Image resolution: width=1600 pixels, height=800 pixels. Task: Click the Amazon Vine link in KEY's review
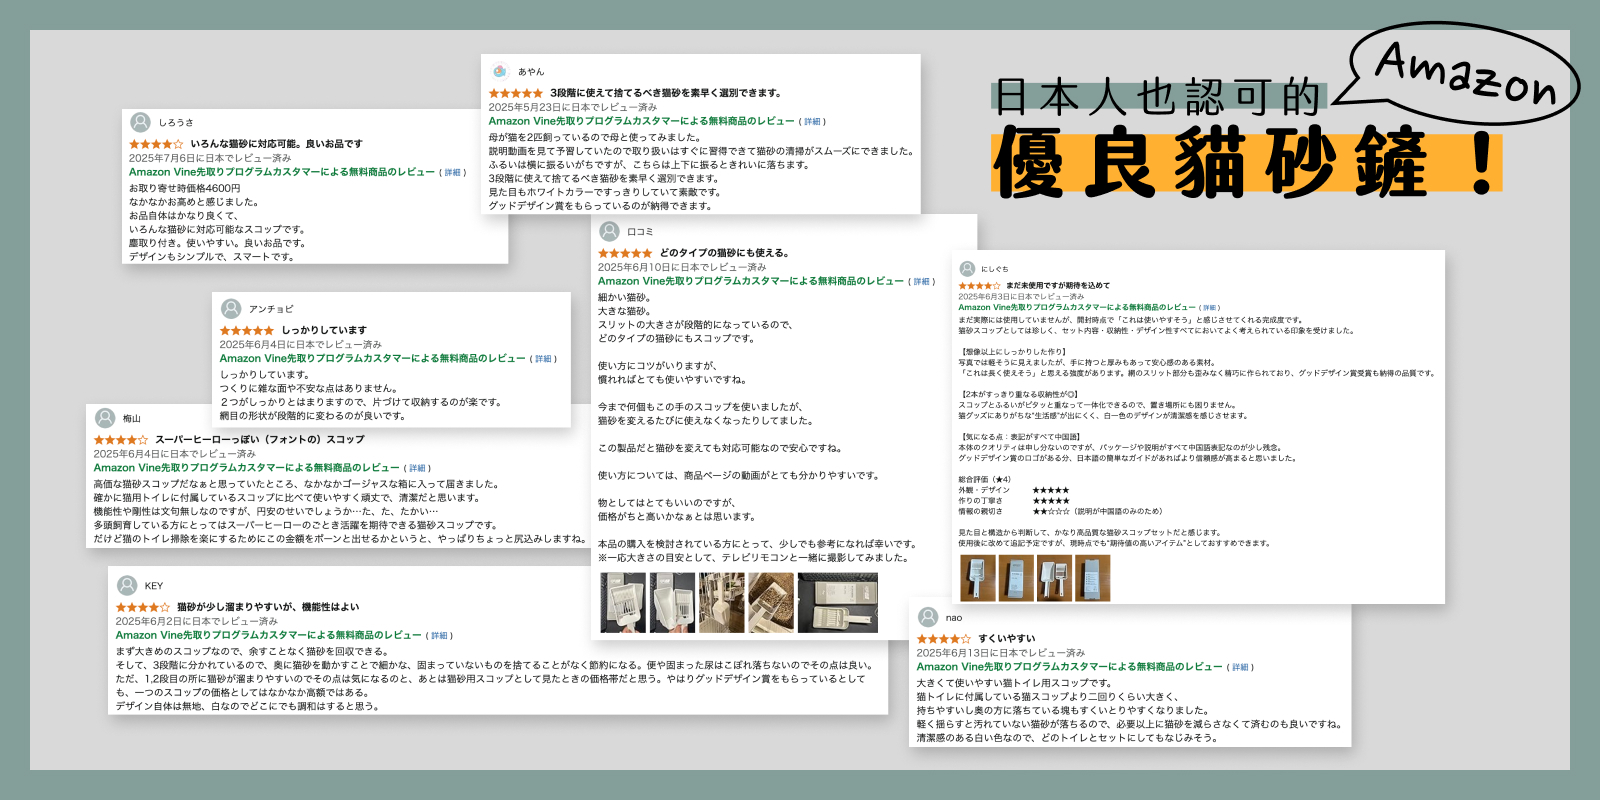click(268, 635)
